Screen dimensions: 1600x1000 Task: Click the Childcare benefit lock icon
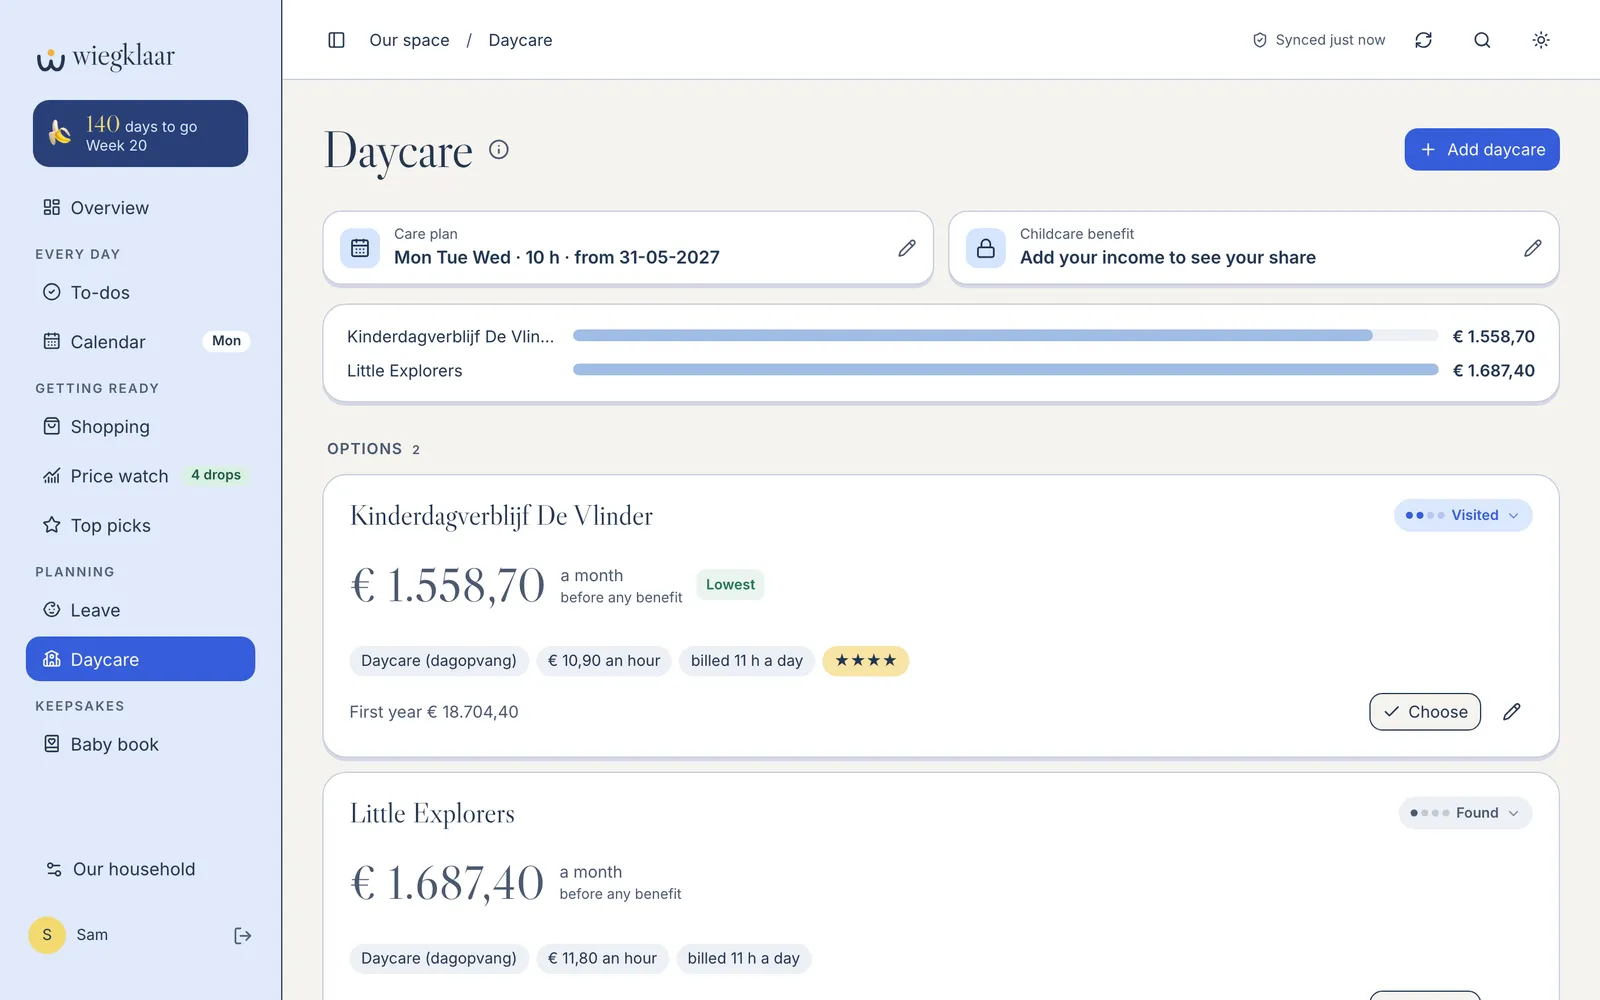[986, 248]
